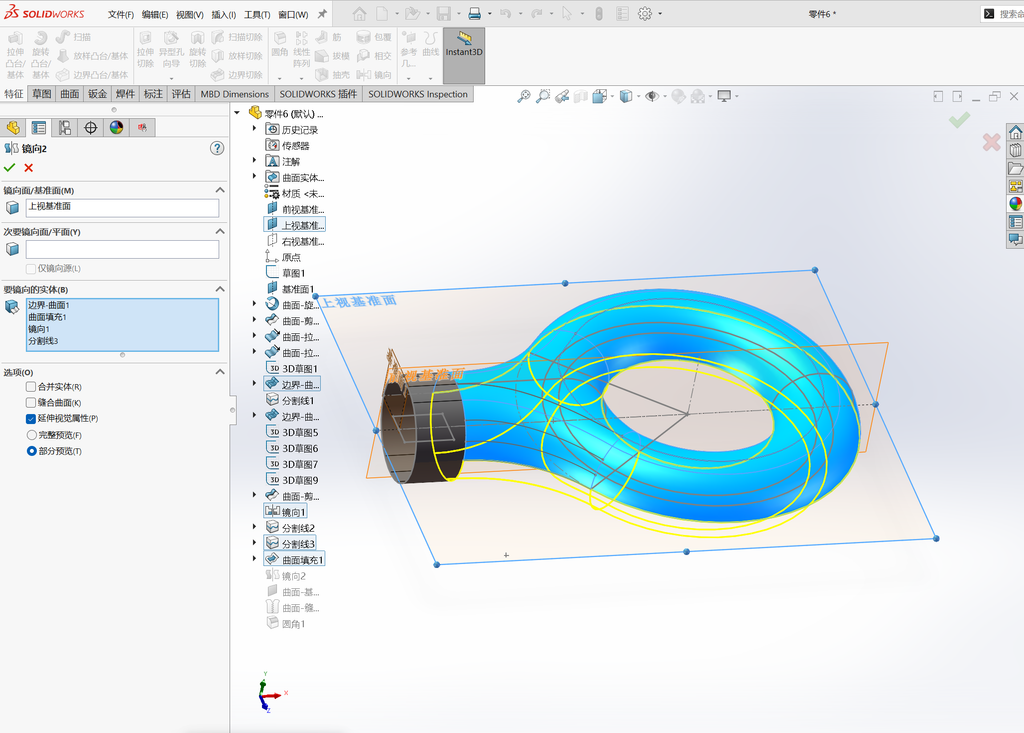Select the 完整预览(F) radio button
Viewport: 1024px width, 733px height.
click(x=31, y=435)
